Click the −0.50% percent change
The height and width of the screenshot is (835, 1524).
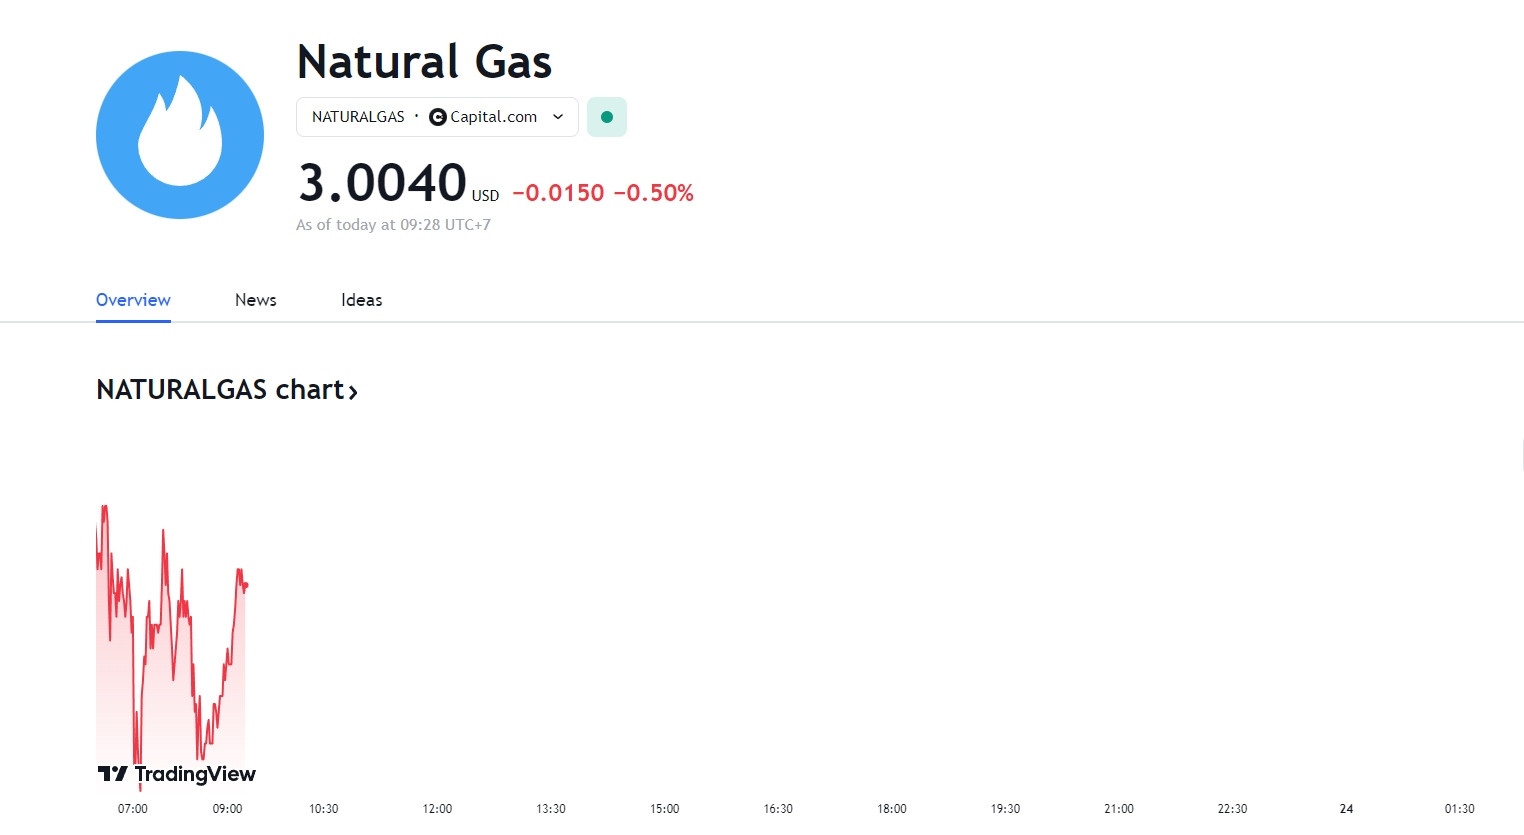[653, 193]
